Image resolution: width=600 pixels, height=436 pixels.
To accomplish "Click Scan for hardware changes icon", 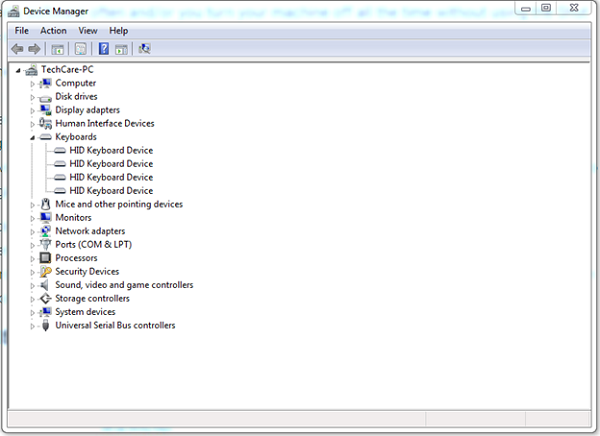I will point(145,48).
